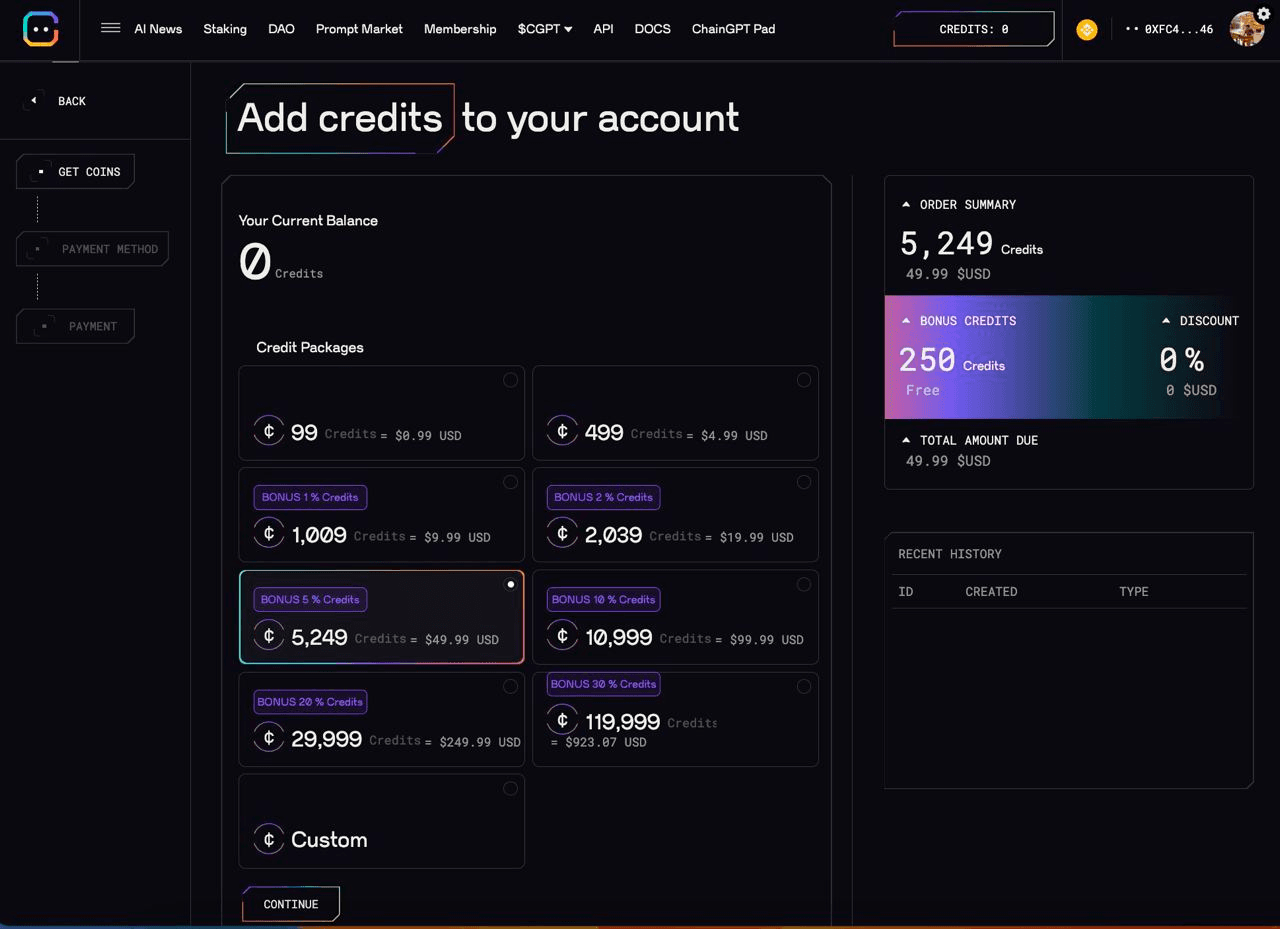The width and height of the screenshot is (1280, 929).
Task: Collapse the Order Summary section
Action: click(x=906, y=204)
